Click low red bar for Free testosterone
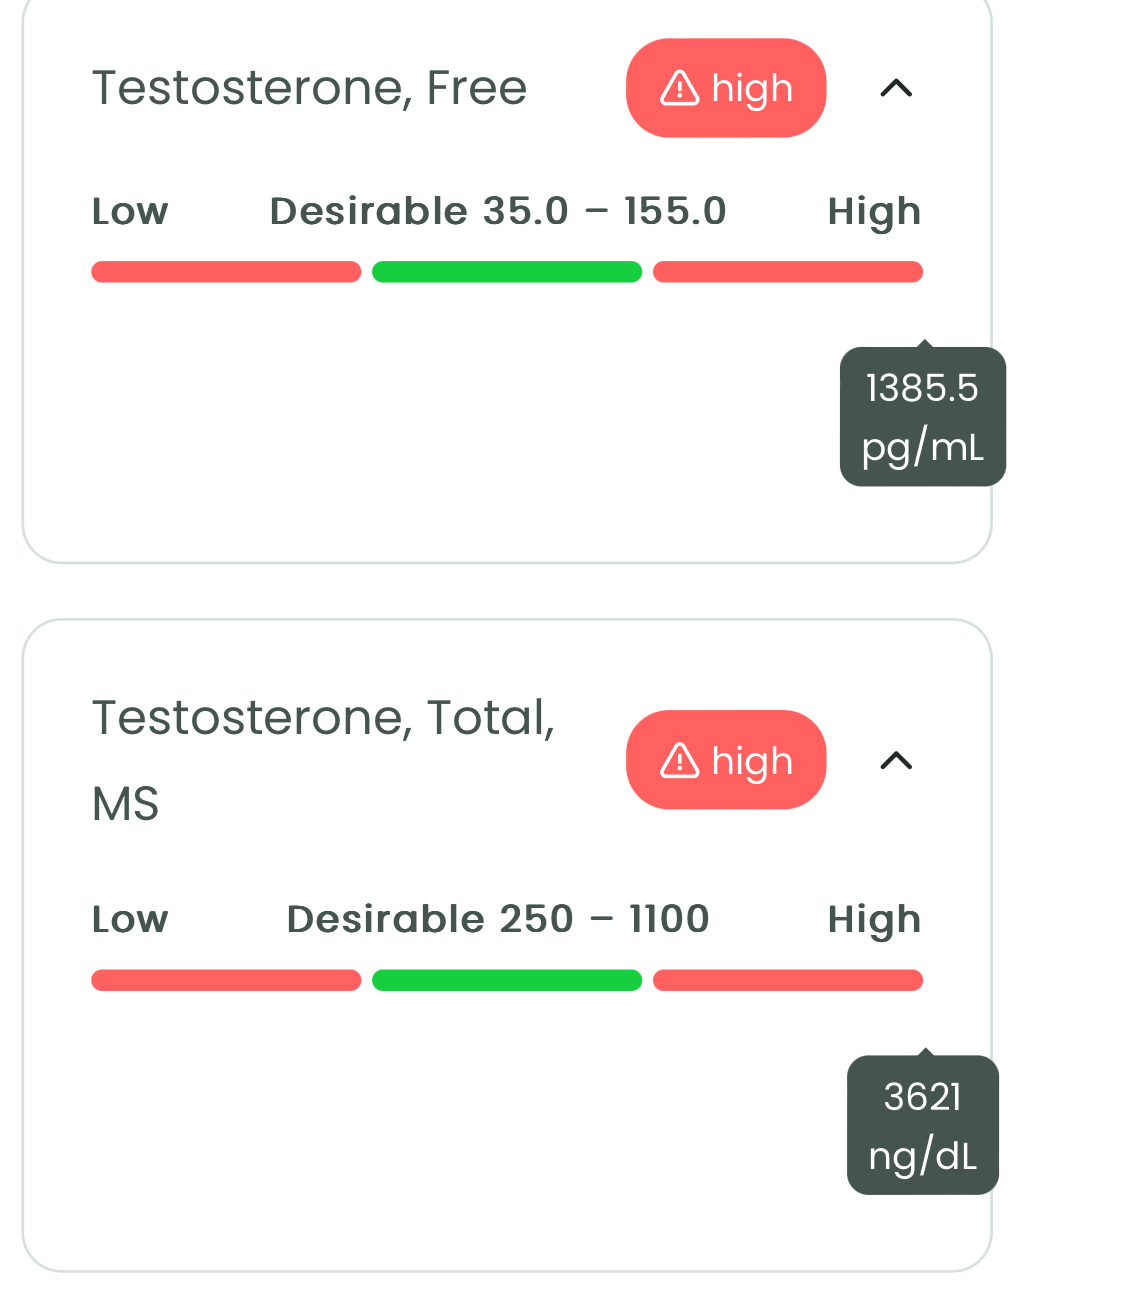This screenshot has width=1139, height=1306. pyautogui.click(x=226, y=272)
